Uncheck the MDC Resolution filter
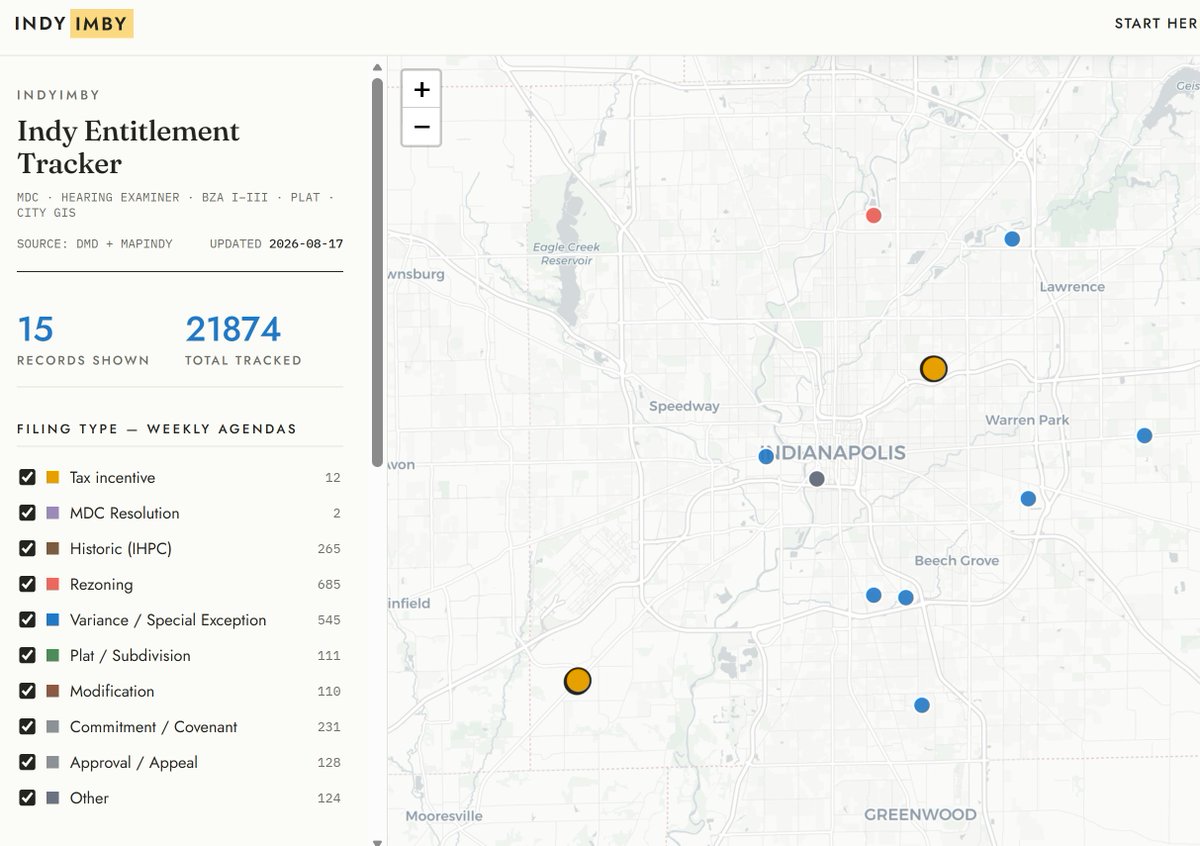The image size is (1200, 846). pos(28,513)
